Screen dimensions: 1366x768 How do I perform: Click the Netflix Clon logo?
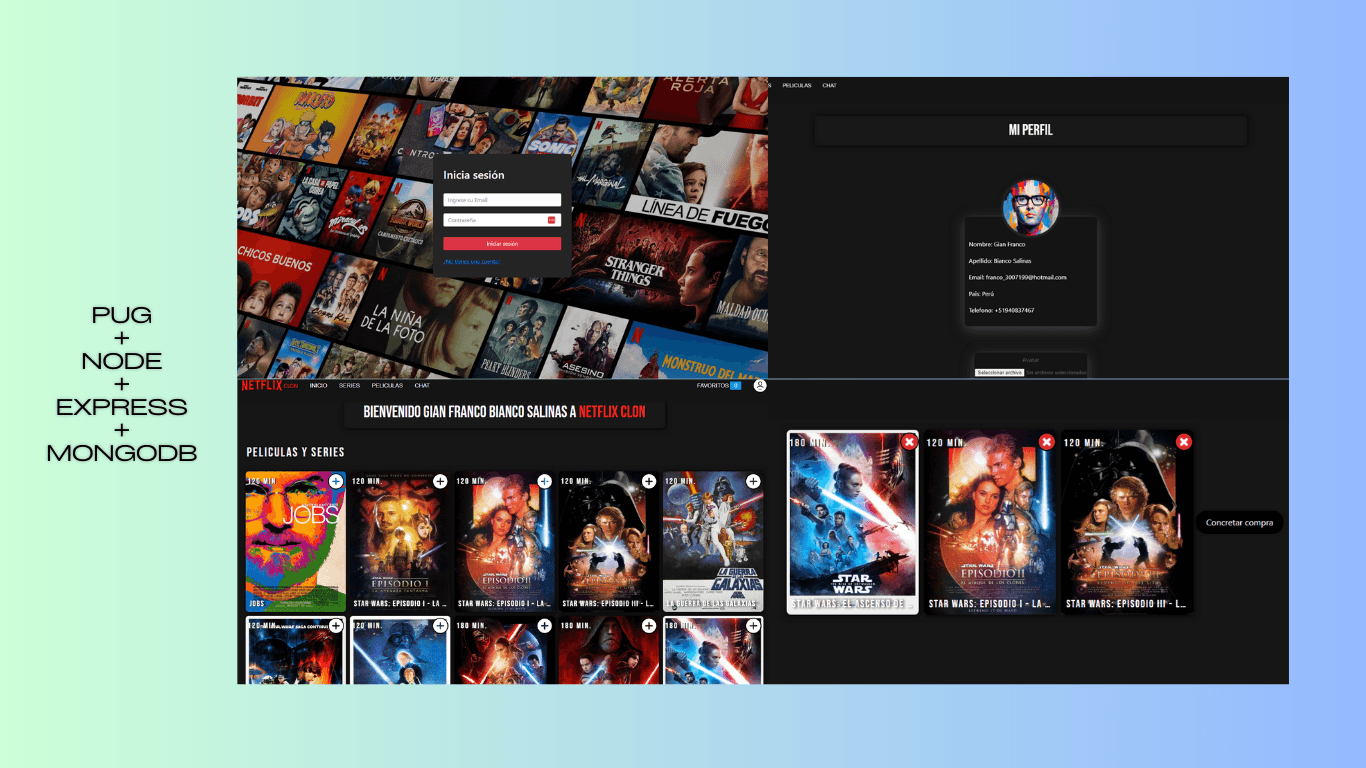pos(269,385)
